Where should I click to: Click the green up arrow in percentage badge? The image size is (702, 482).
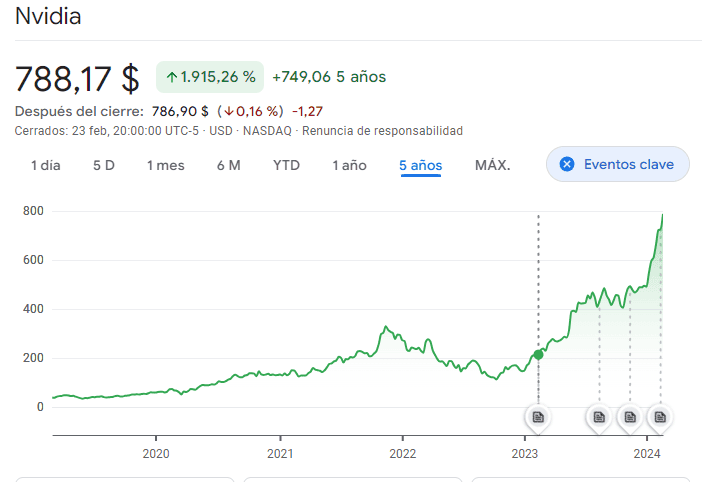pyautogui.click(x=172, y=77)
